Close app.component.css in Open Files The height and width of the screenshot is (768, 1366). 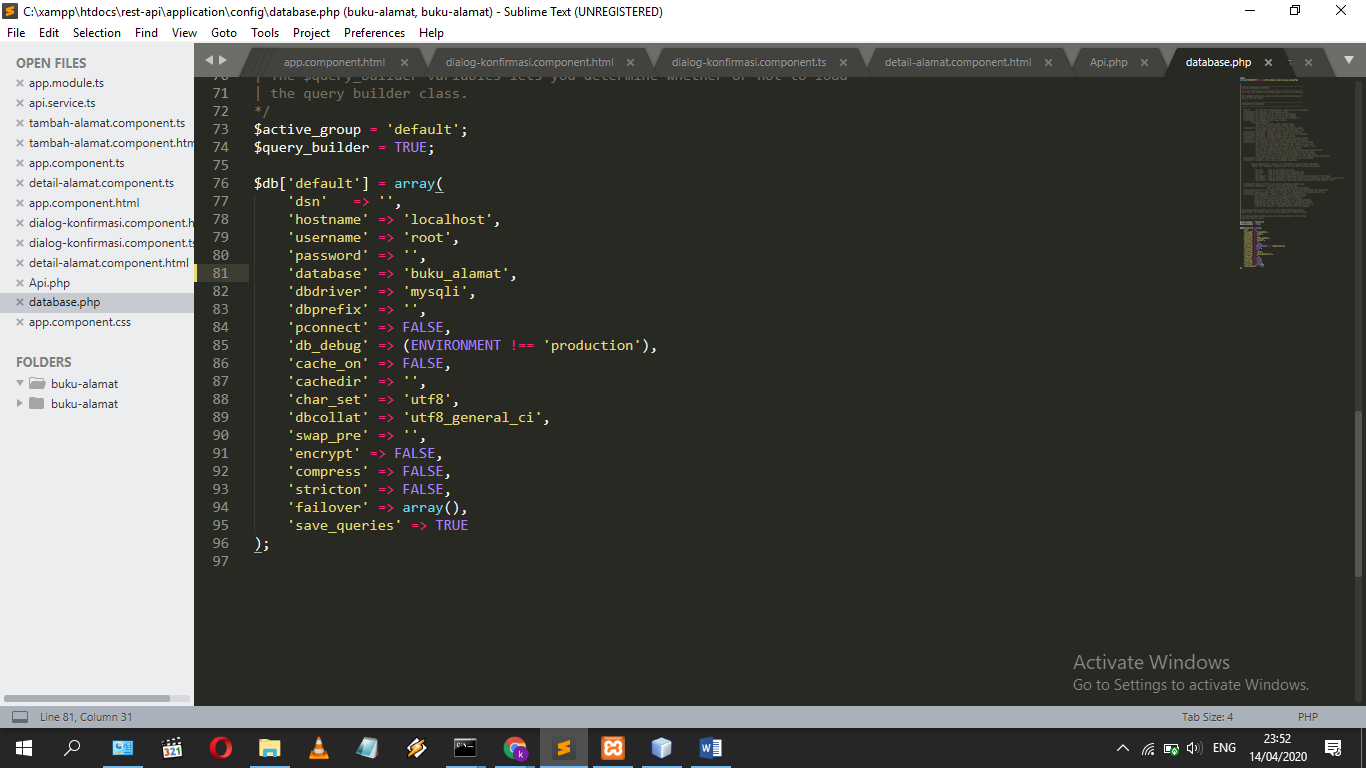20,322
